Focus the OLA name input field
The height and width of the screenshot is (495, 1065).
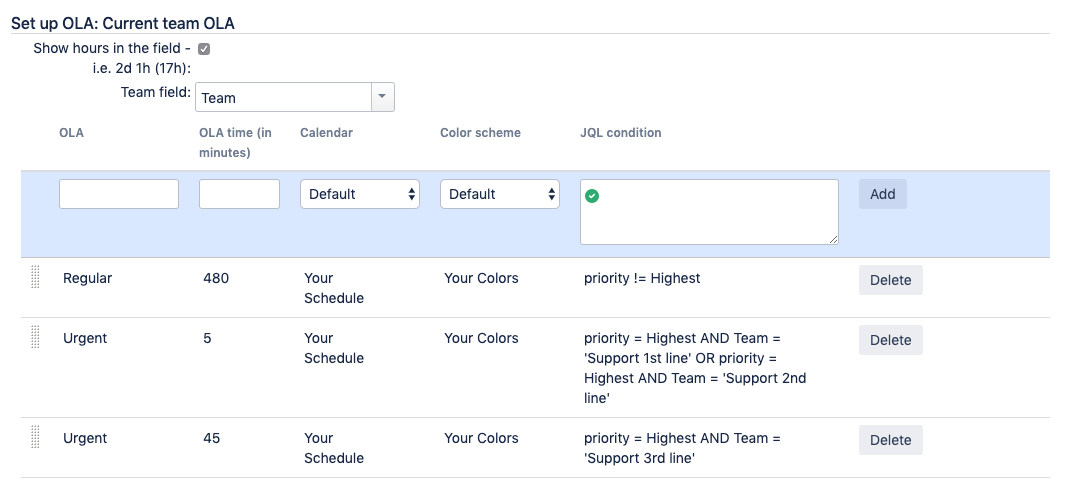119,194
